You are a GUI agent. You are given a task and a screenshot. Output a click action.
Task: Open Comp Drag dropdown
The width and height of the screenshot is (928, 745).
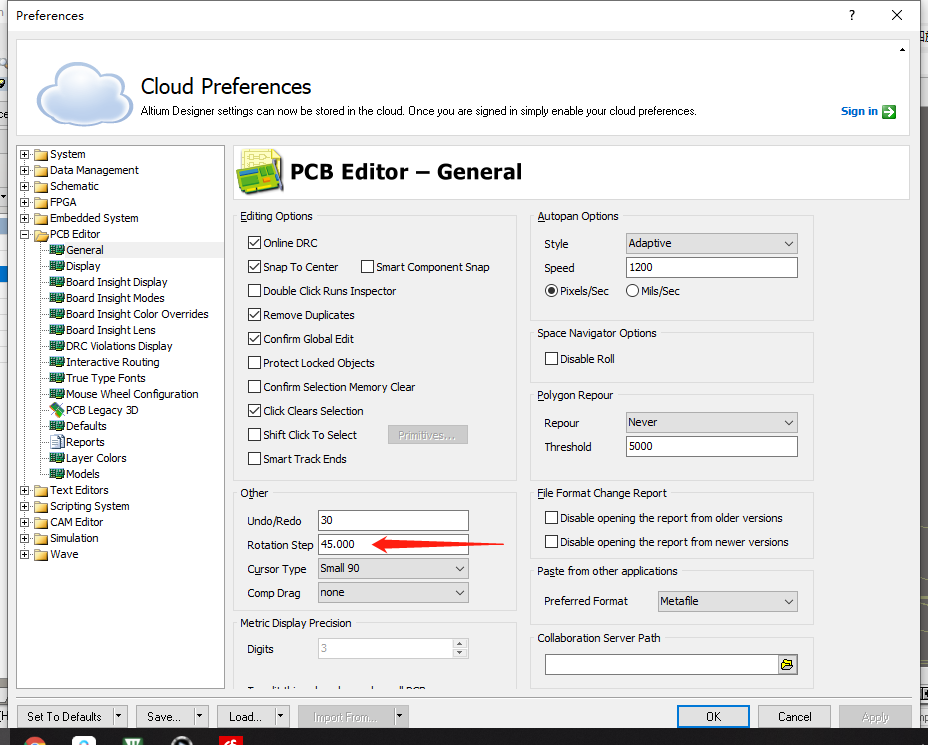[393, 592]
